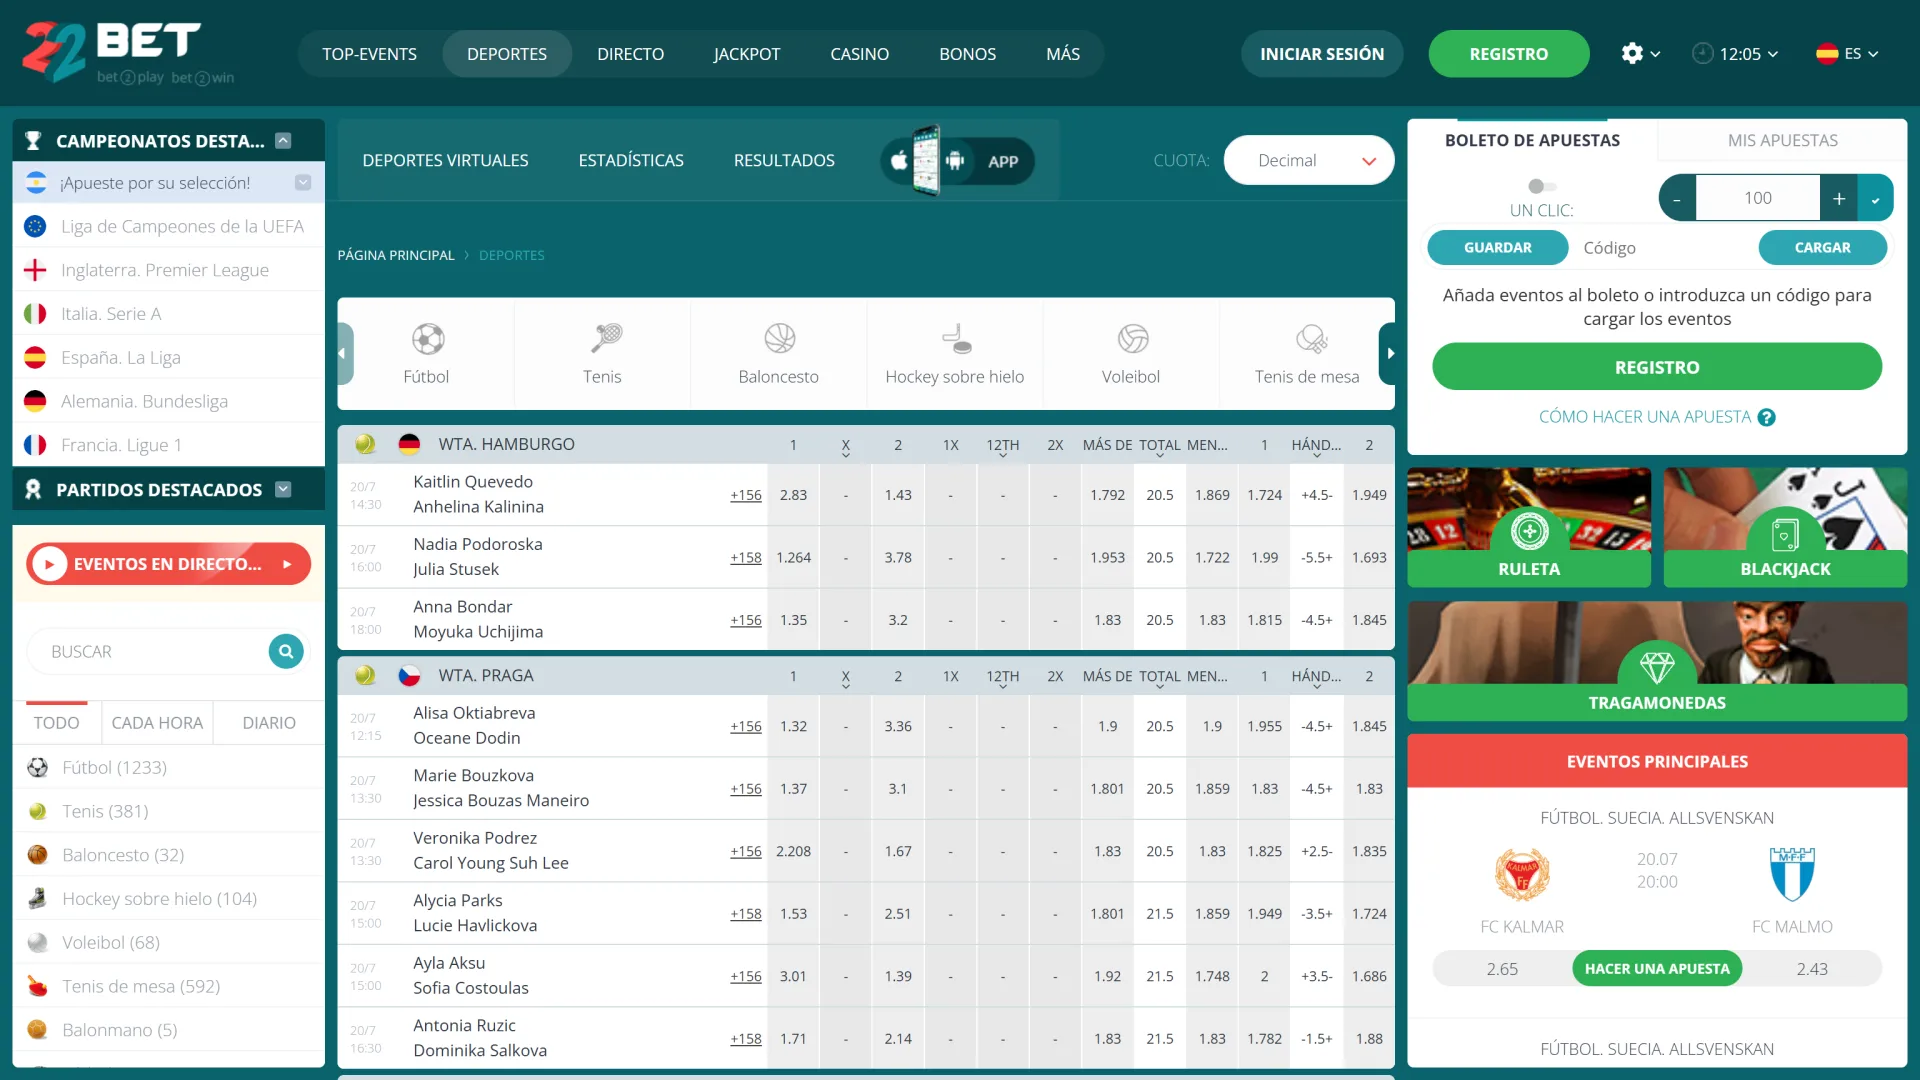Click the tennis ball icon beside WTA. Praga
Screen dimensions: 1920x1080
pyautogui.click(x=365, y=676)
